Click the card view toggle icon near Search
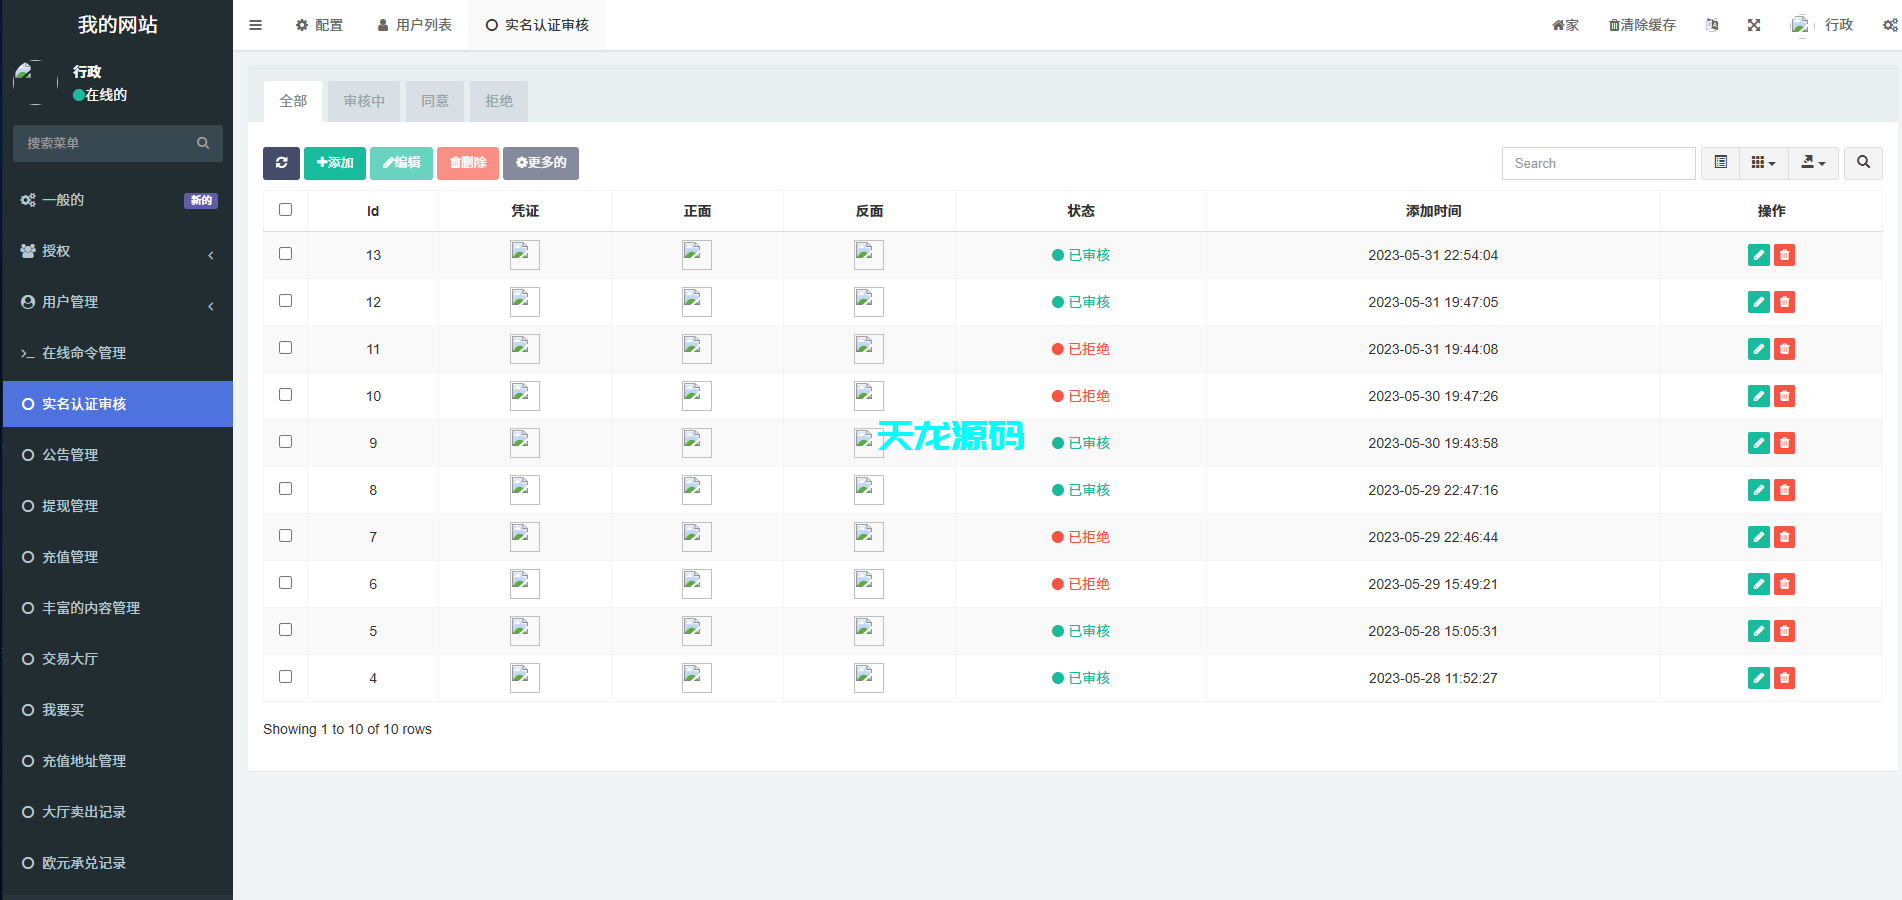Viewport: 1902px width, 900px height. coord(1720,162)
